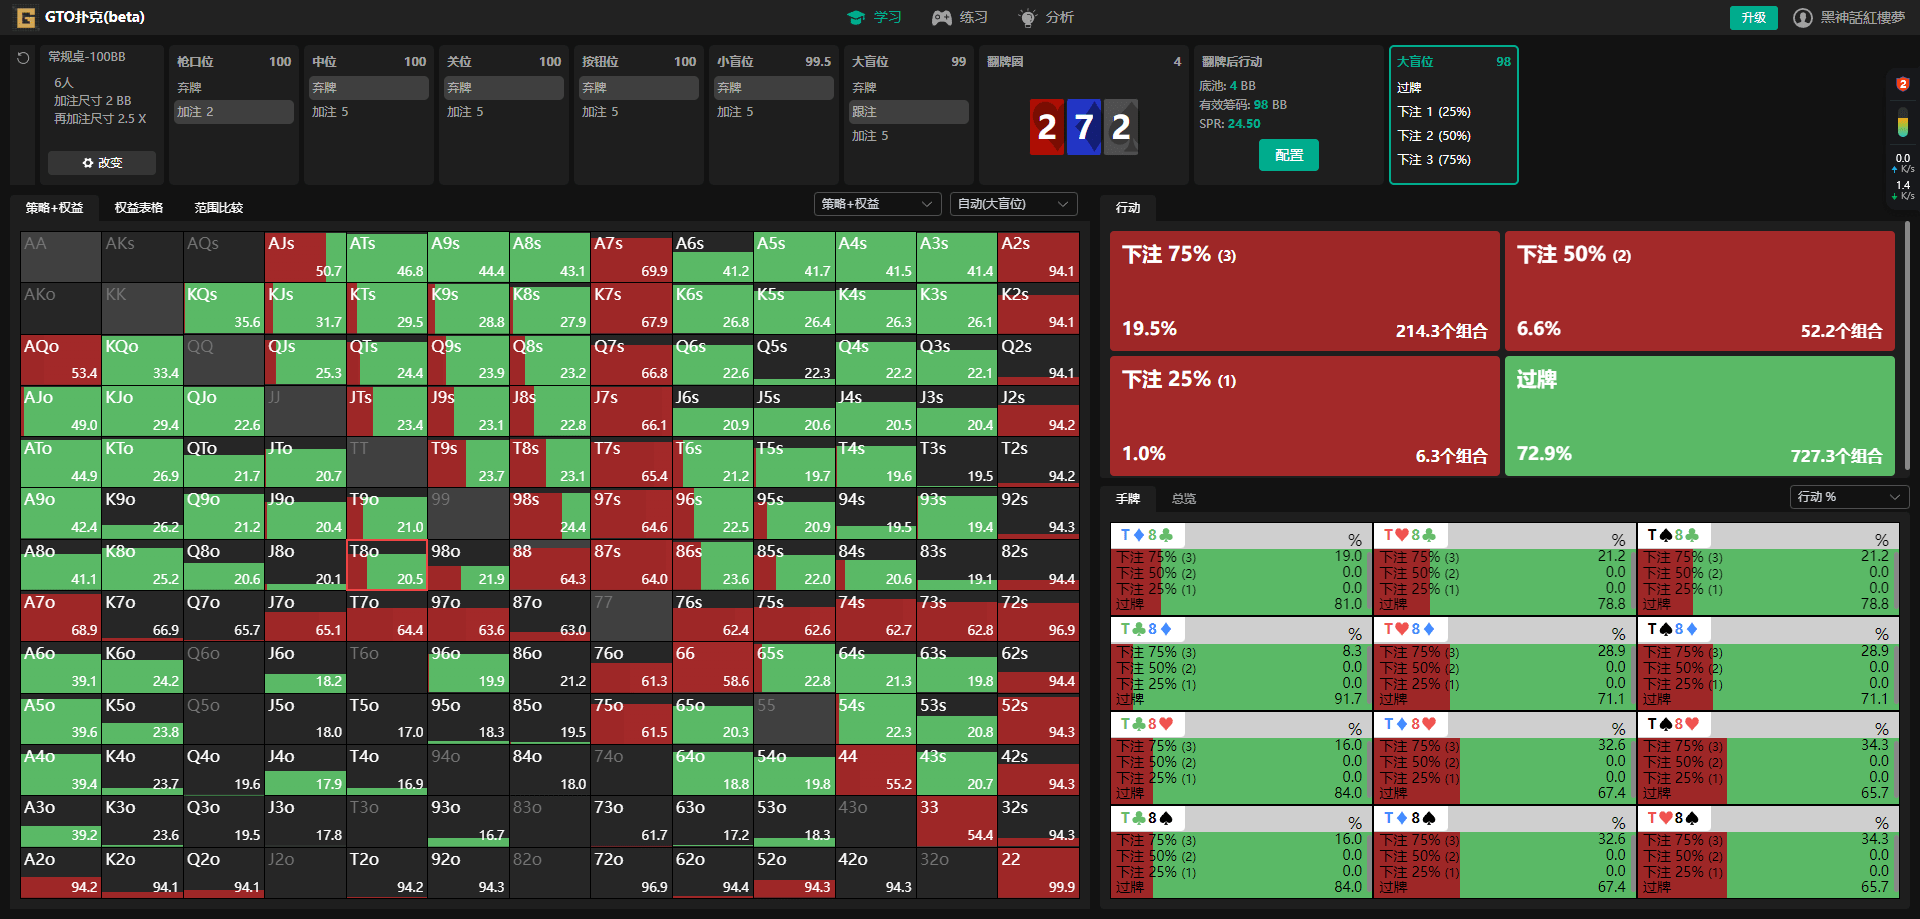Click the green 配置 button
1920x919 pixels.
click(x=1288, y=155)
